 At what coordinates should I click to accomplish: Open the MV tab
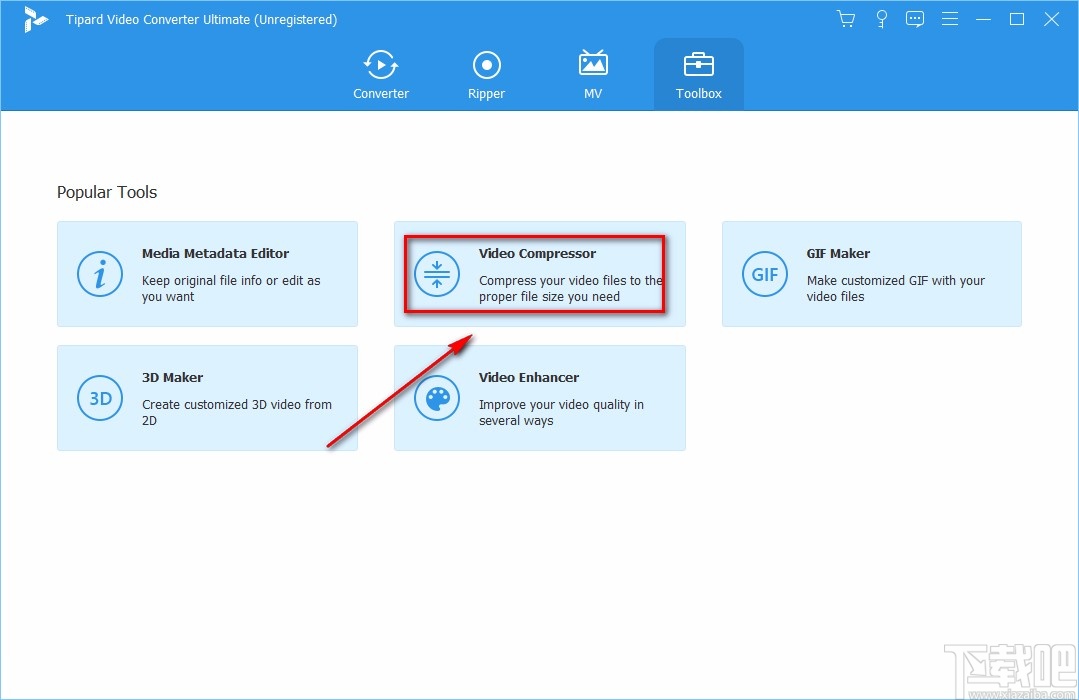tap(592, 74)
